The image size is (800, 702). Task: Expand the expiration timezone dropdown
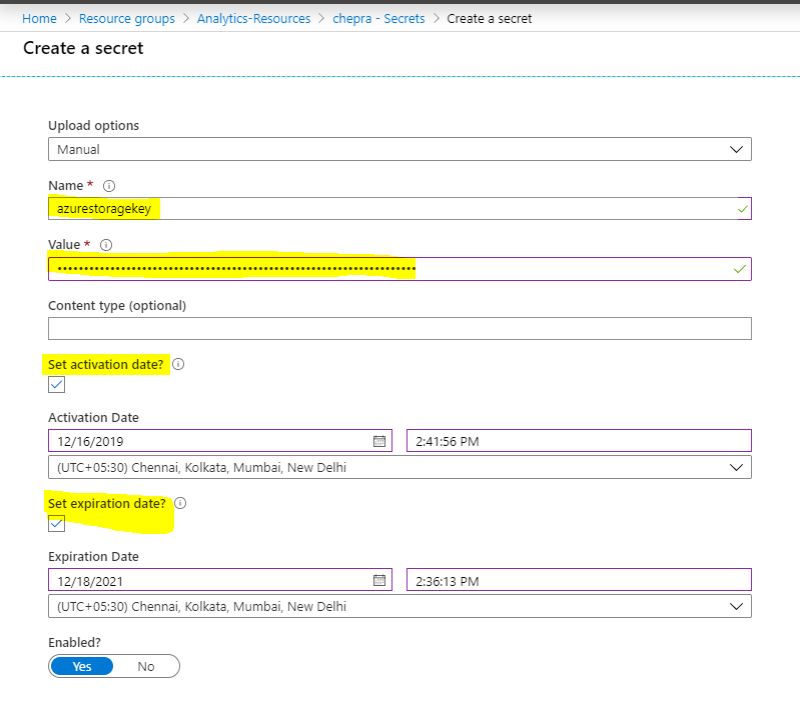pos(737,605)
